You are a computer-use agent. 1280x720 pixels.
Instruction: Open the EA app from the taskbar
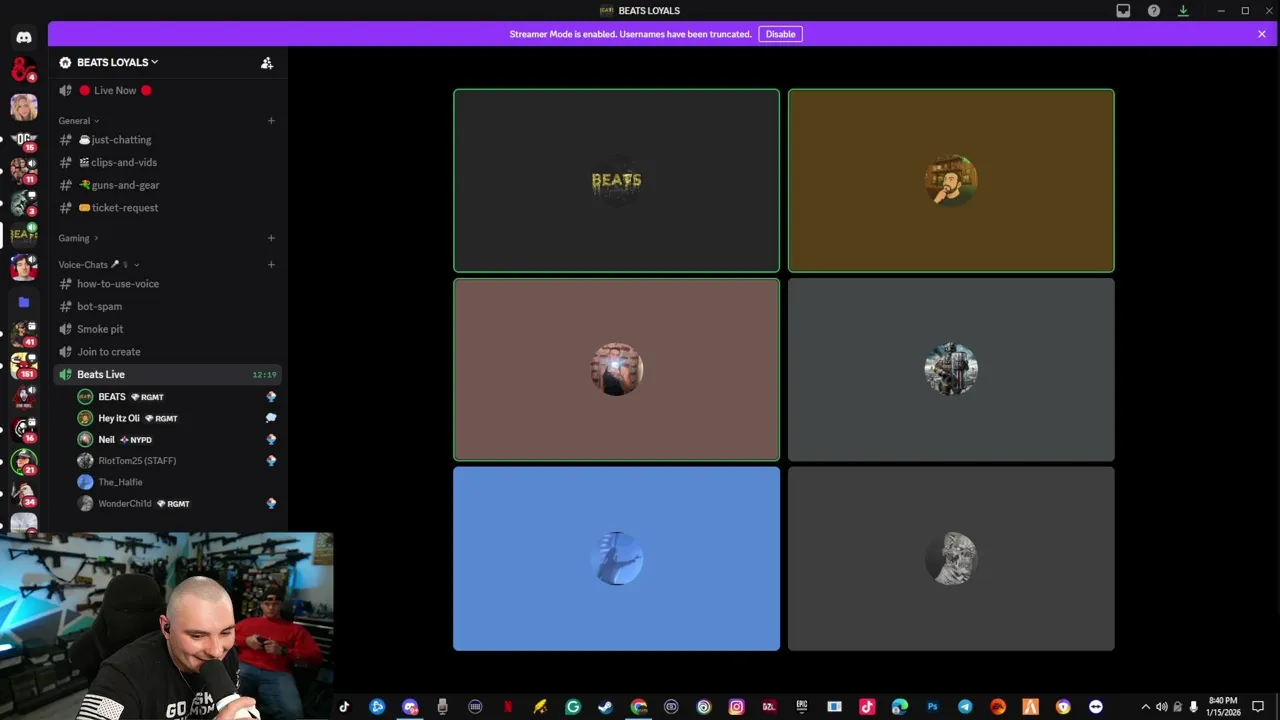click(x=998, y=707)
